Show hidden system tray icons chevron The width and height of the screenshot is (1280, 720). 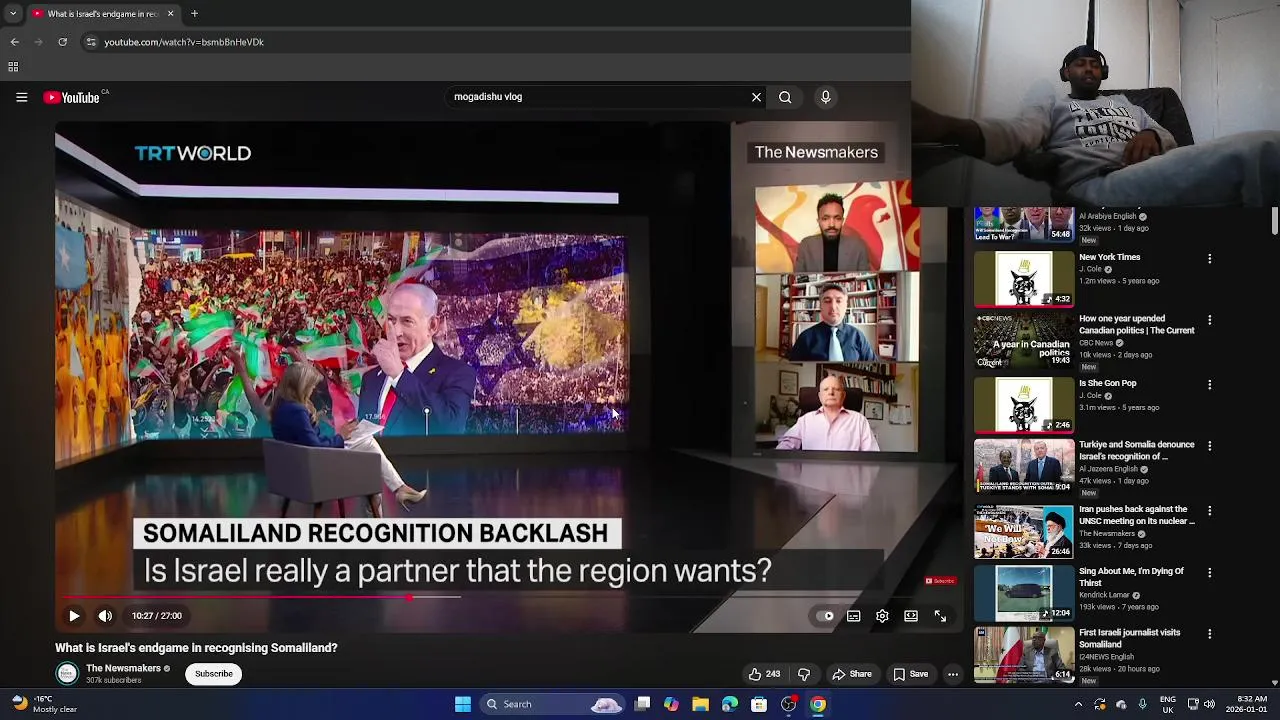[x=1078, y=704]
